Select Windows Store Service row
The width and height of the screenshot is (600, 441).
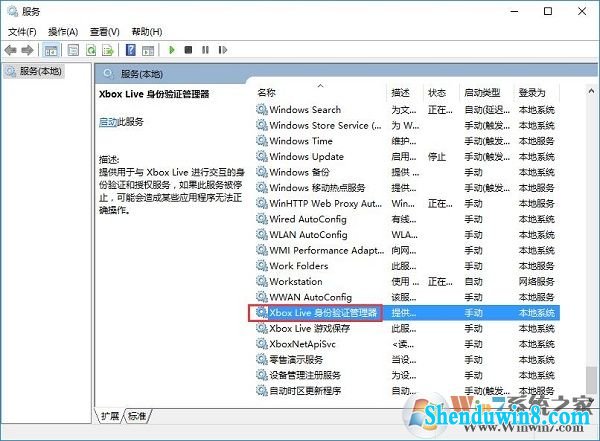(x=408, y=126)
